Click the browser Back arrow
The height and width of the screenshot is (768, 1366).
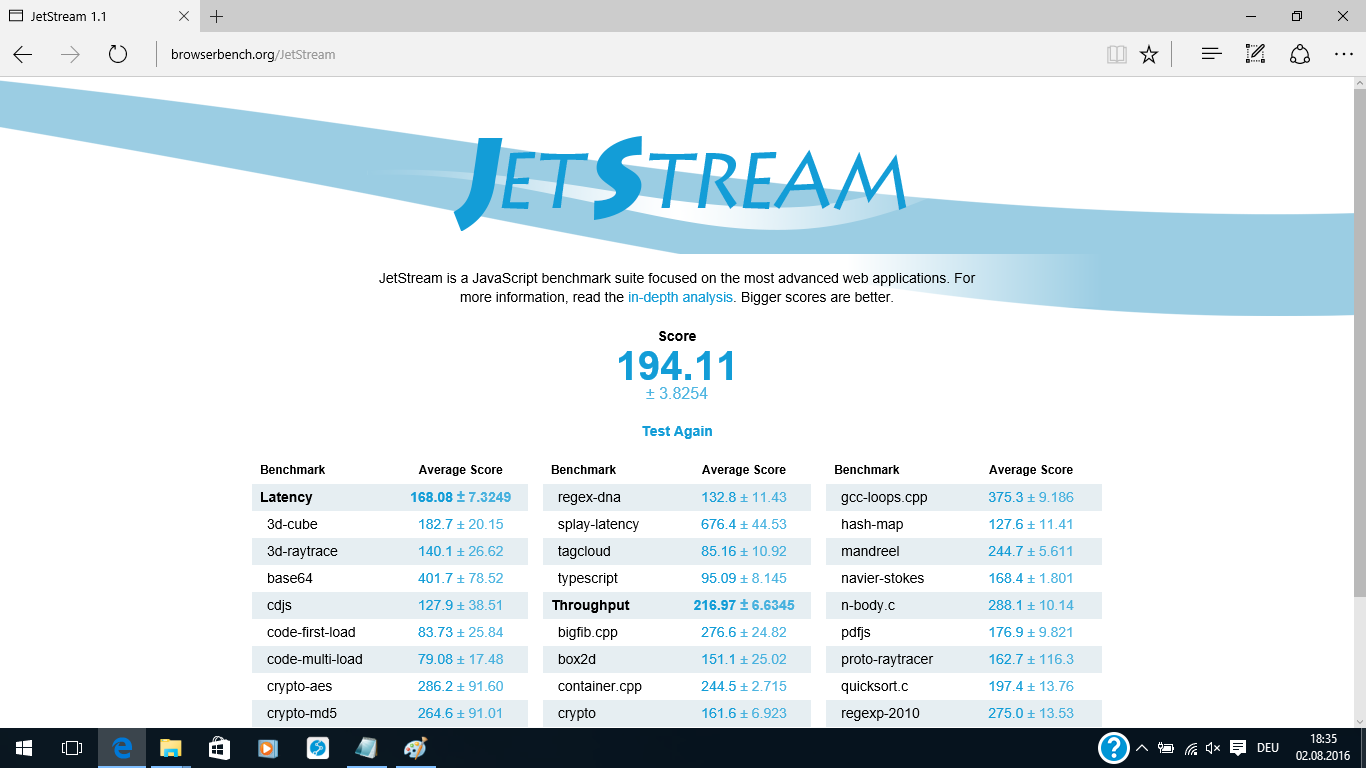tap(23, 54)
